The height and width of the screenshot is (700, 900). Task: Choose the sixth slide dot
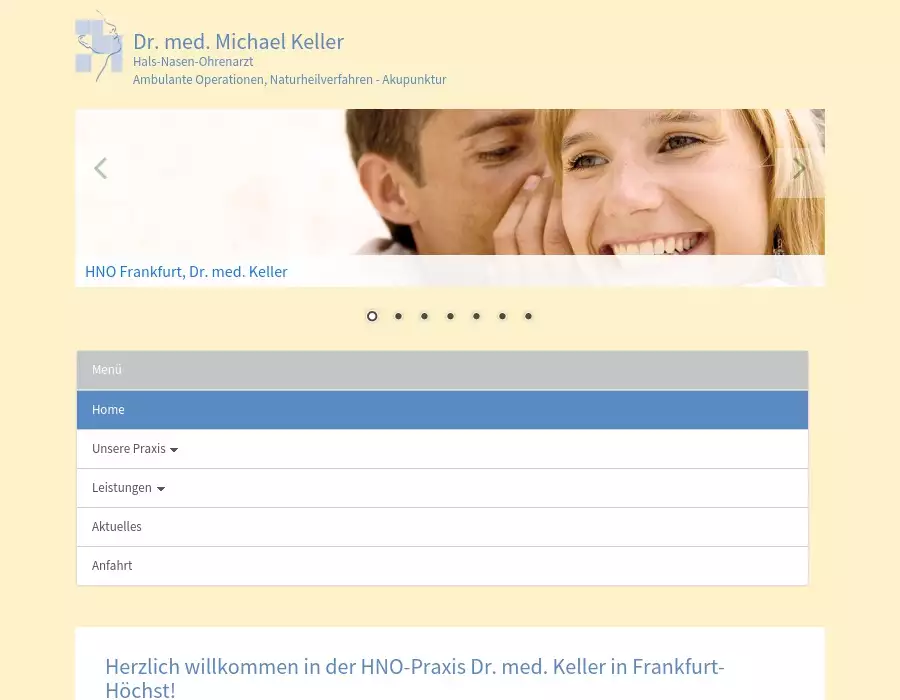[x=502, y=316]
